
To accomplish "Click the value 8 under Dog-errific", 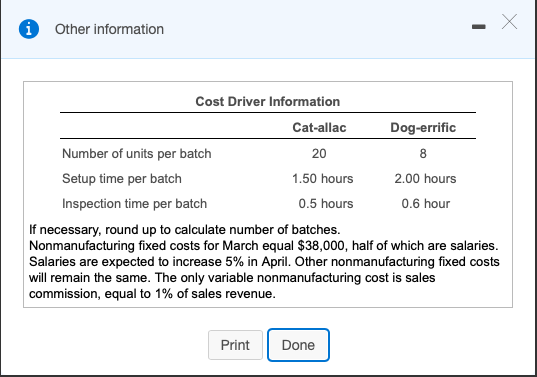I will [x=423, y=154].
